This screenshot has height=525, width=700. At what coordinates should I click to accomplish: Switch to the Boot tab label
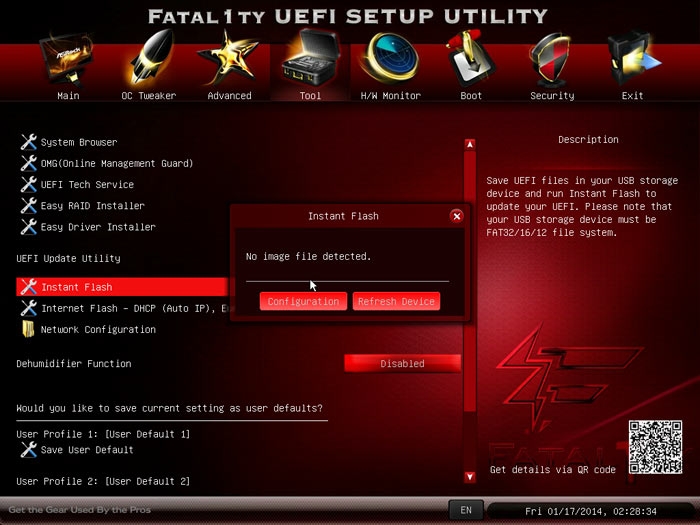[x=471, y=96]
